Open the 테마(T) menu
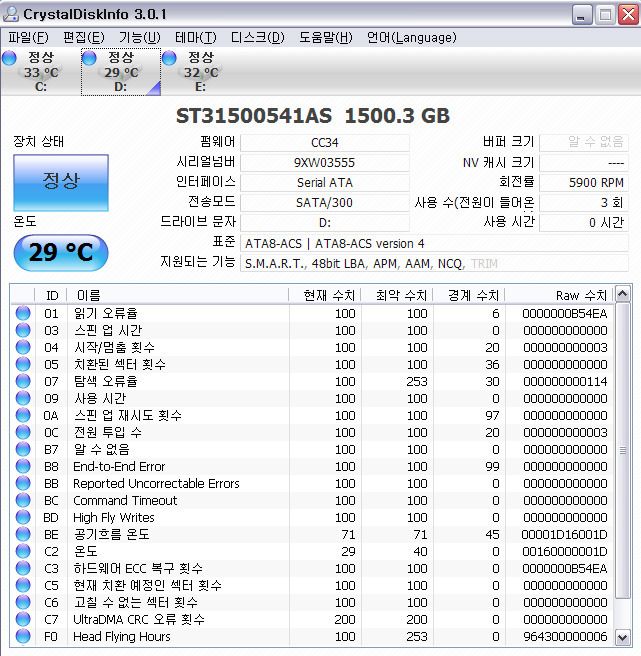The image size is (641, 656). tap(195, 38)
